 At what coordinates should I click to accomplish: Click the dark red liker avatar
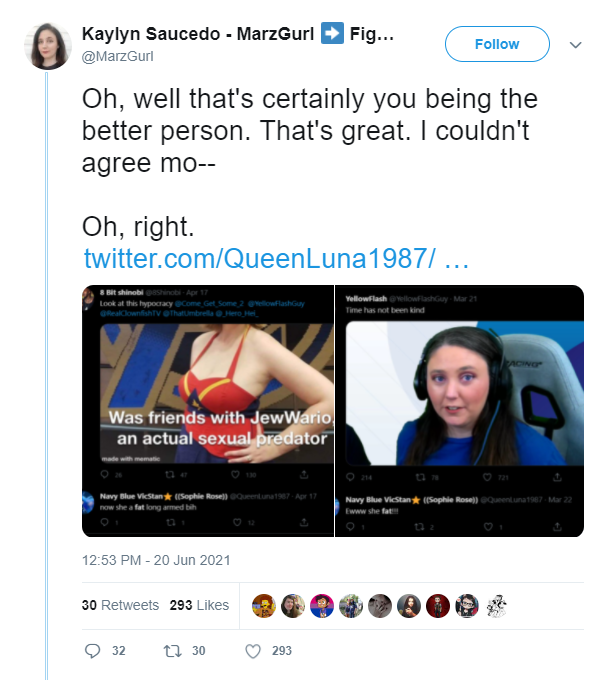coord(438,606)
